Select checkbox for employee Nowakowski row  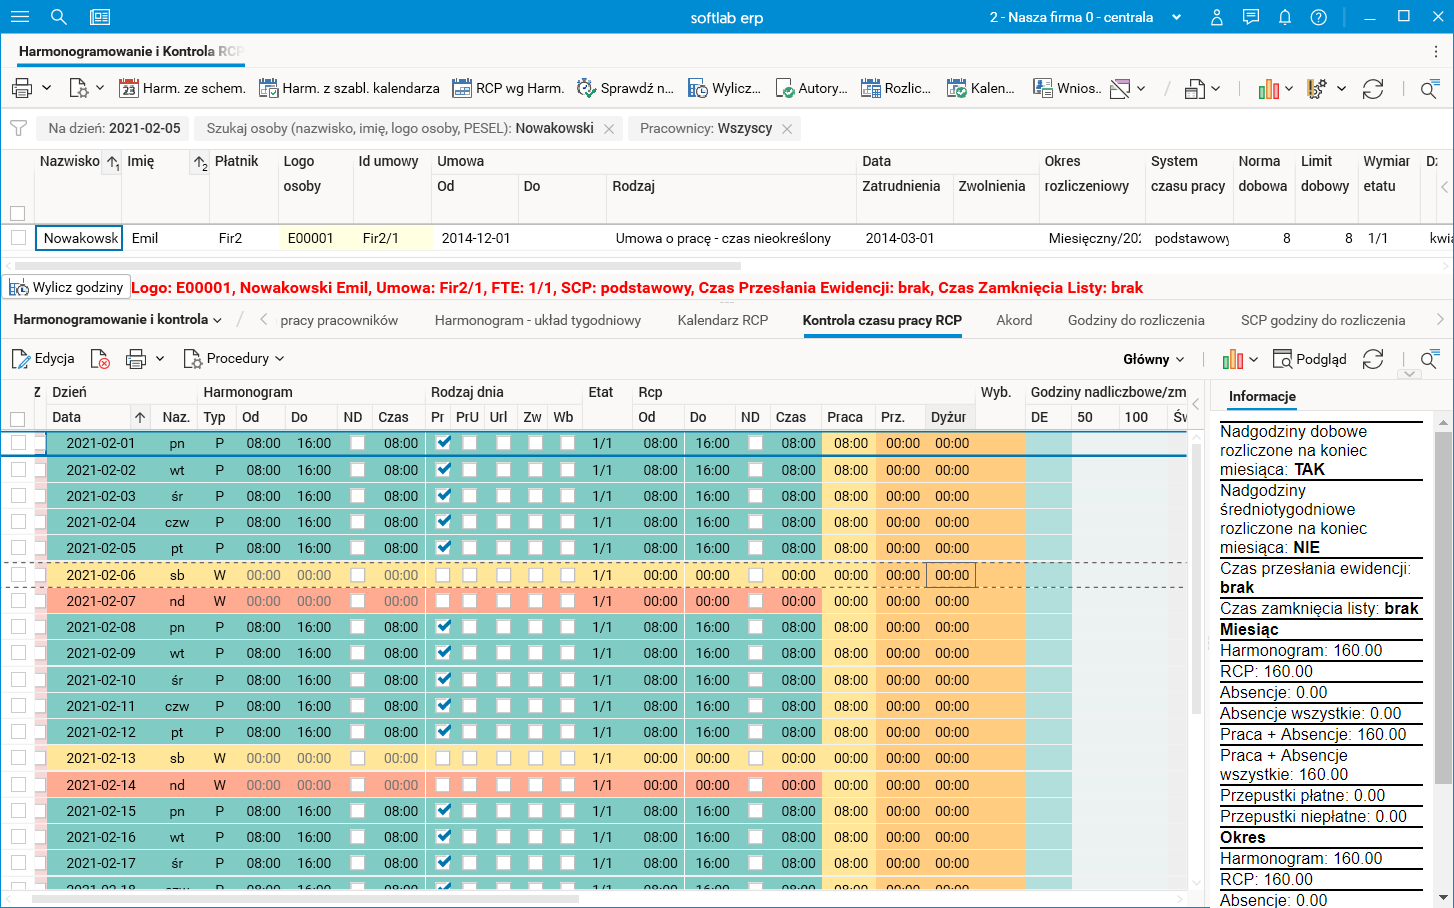click(x=18, y=238)
